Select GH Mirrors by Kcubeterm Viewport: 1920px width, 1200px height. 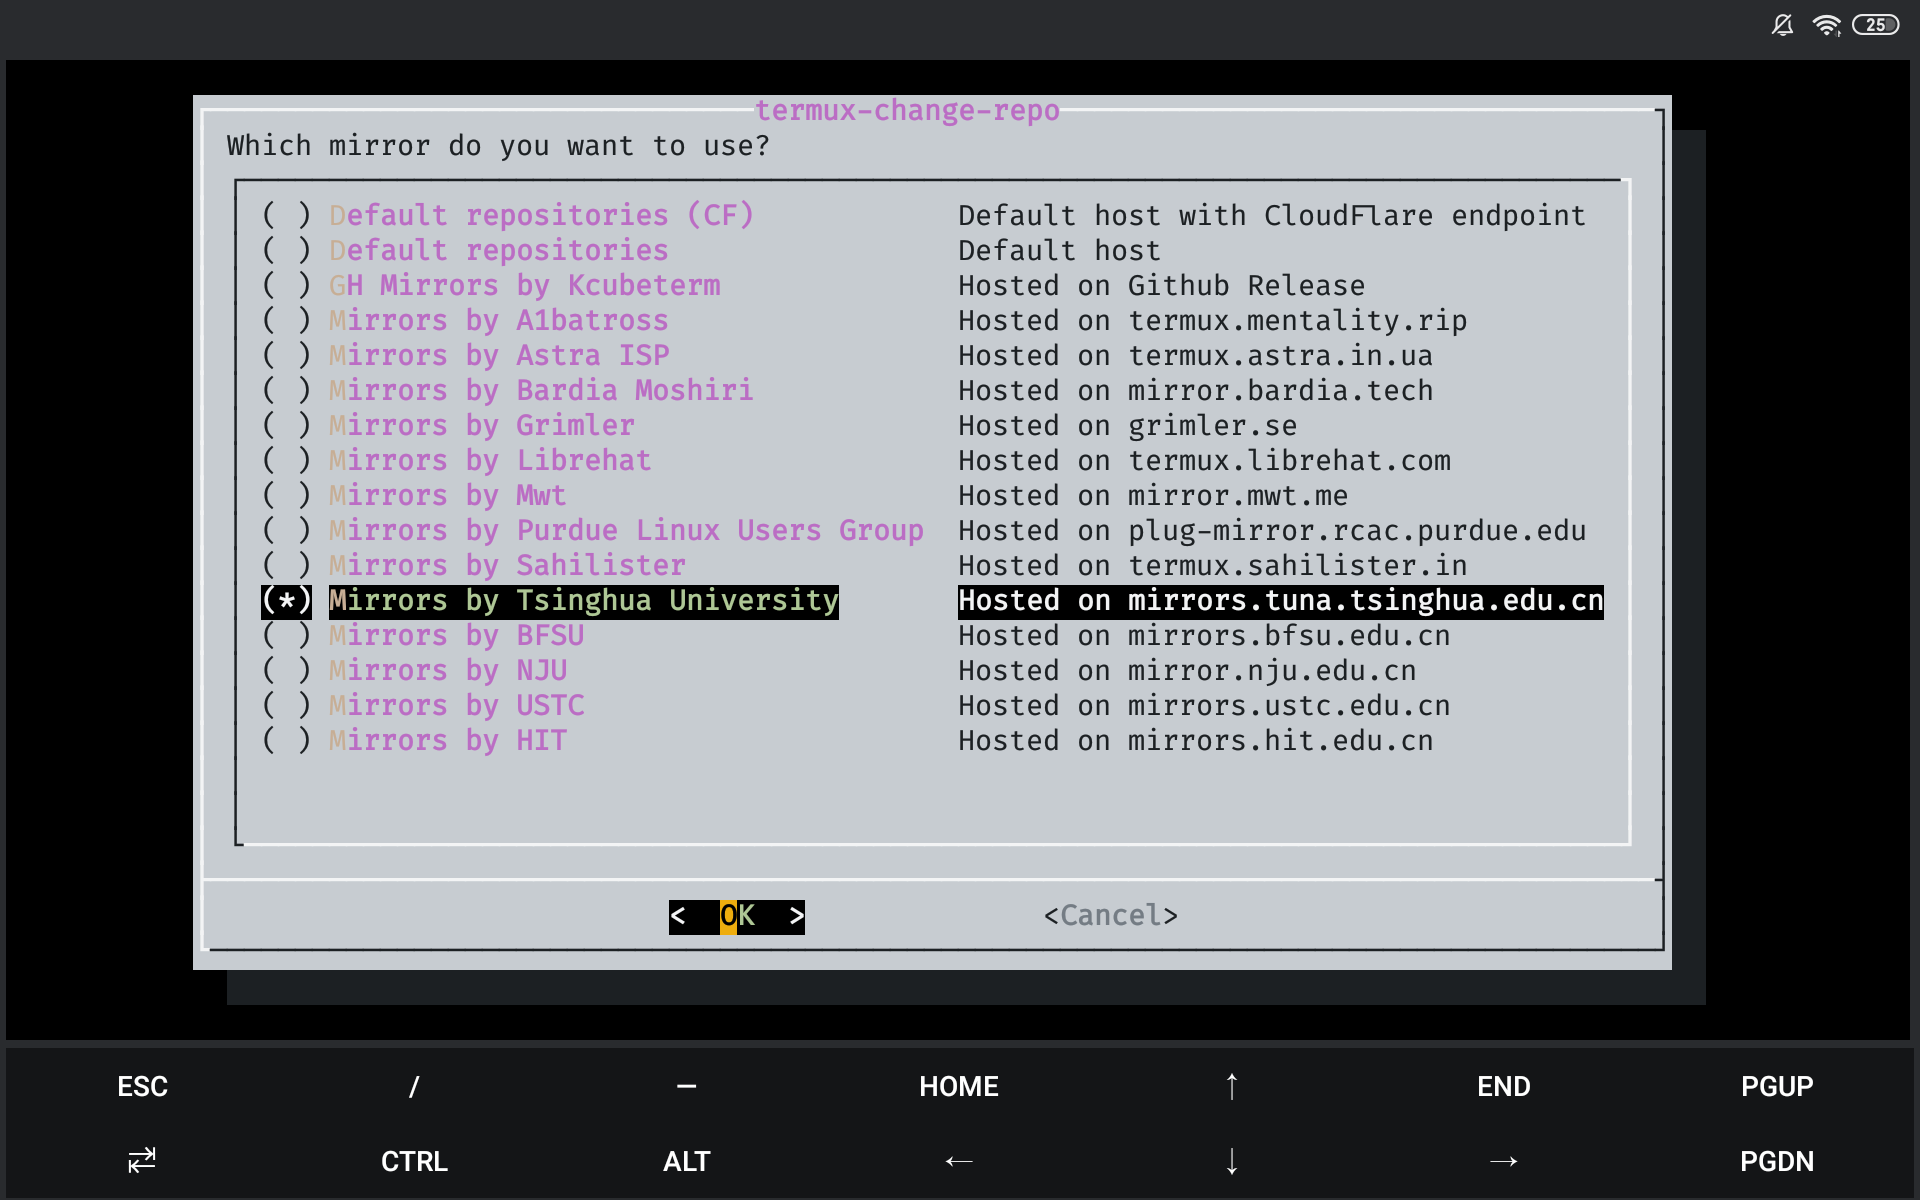(524, 285)
